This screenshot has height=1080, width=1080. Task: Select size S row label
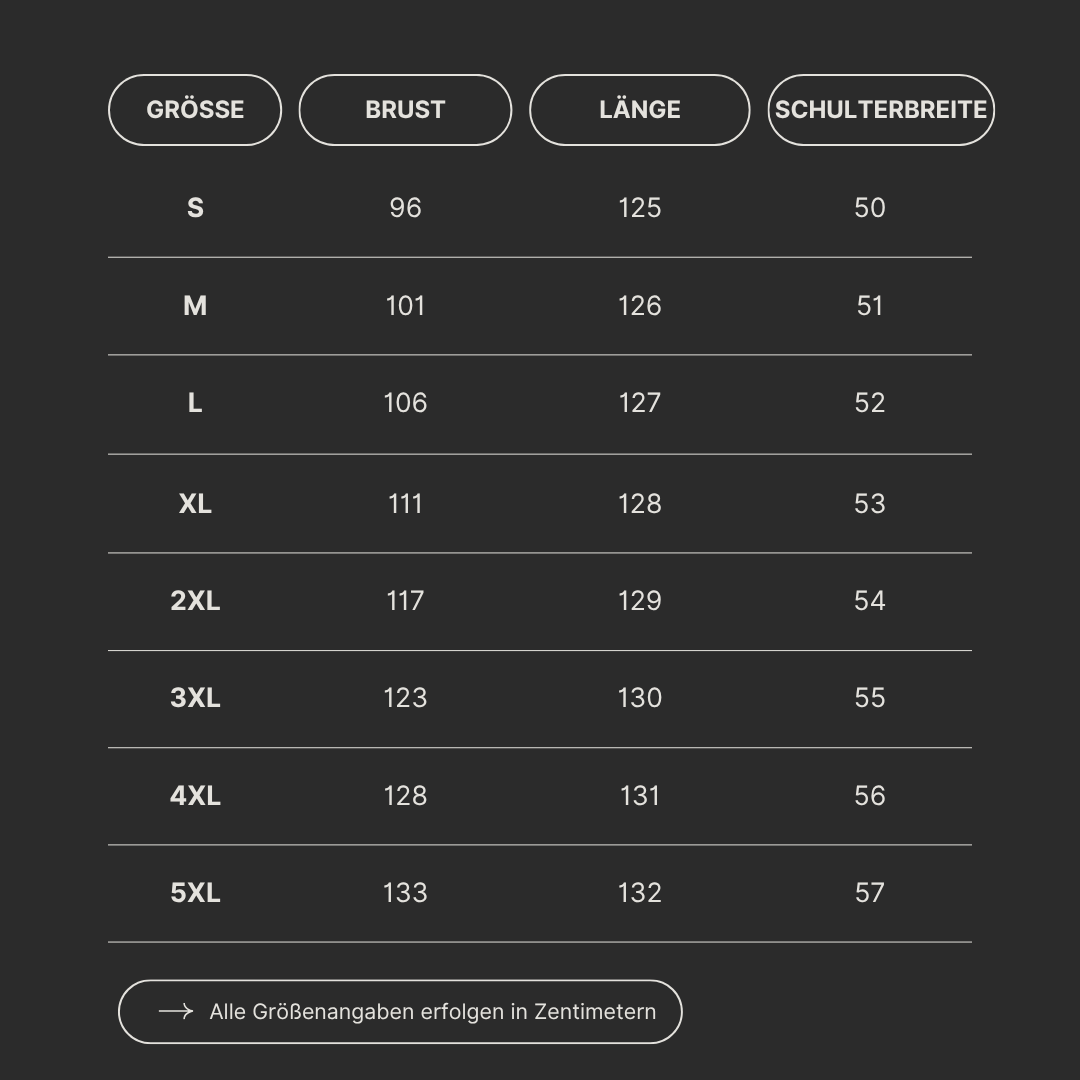tap(195, 208)
